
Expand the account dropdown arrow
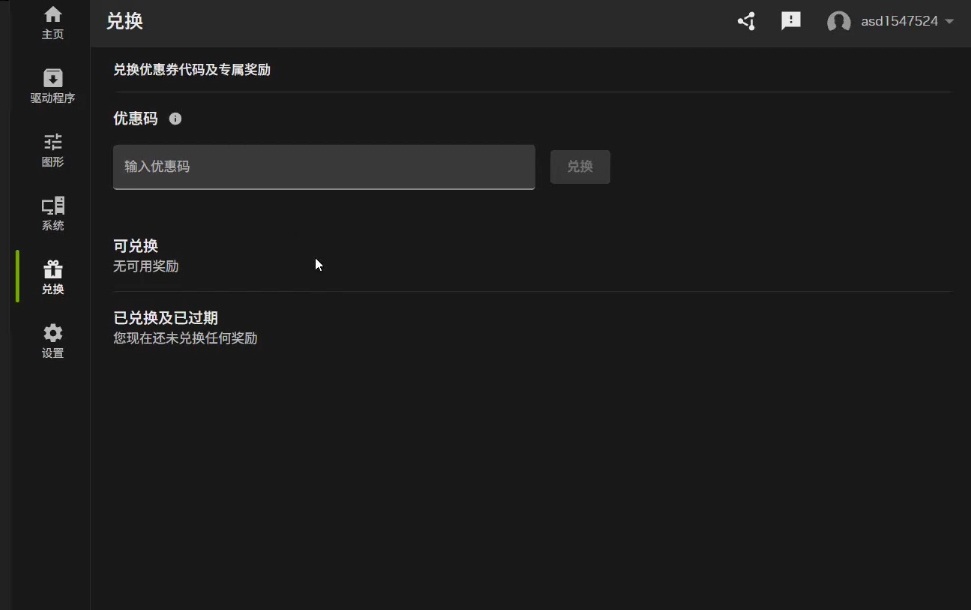(949, 22)
